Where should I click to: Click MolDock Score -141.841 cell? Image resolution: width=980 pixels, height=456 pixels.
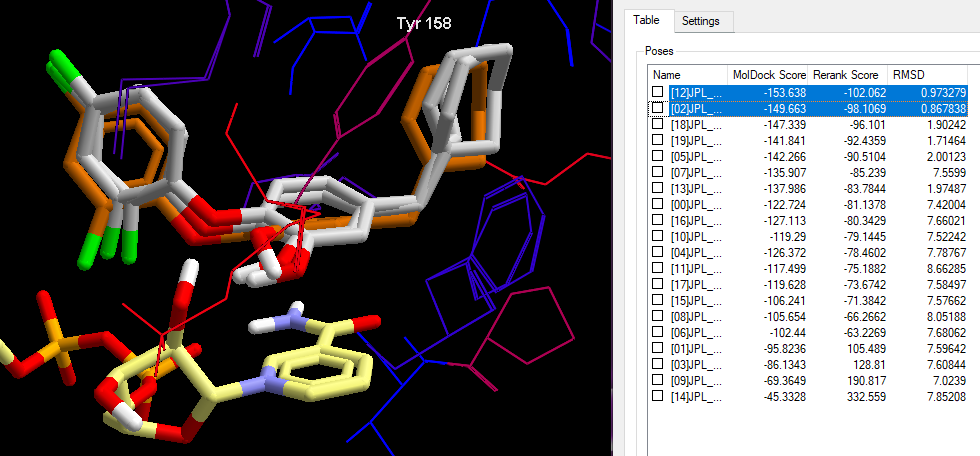[x=785, y=141]
